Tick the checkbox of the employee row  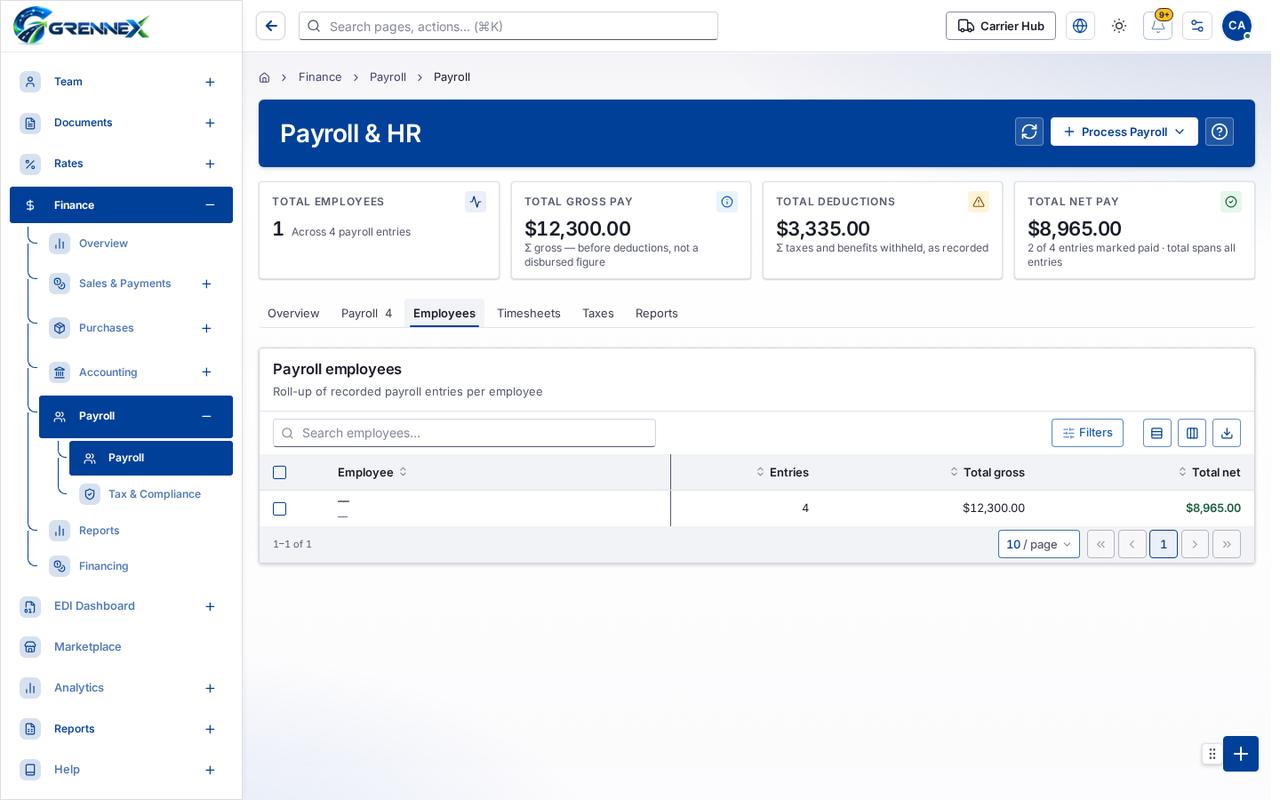(280, 509)
